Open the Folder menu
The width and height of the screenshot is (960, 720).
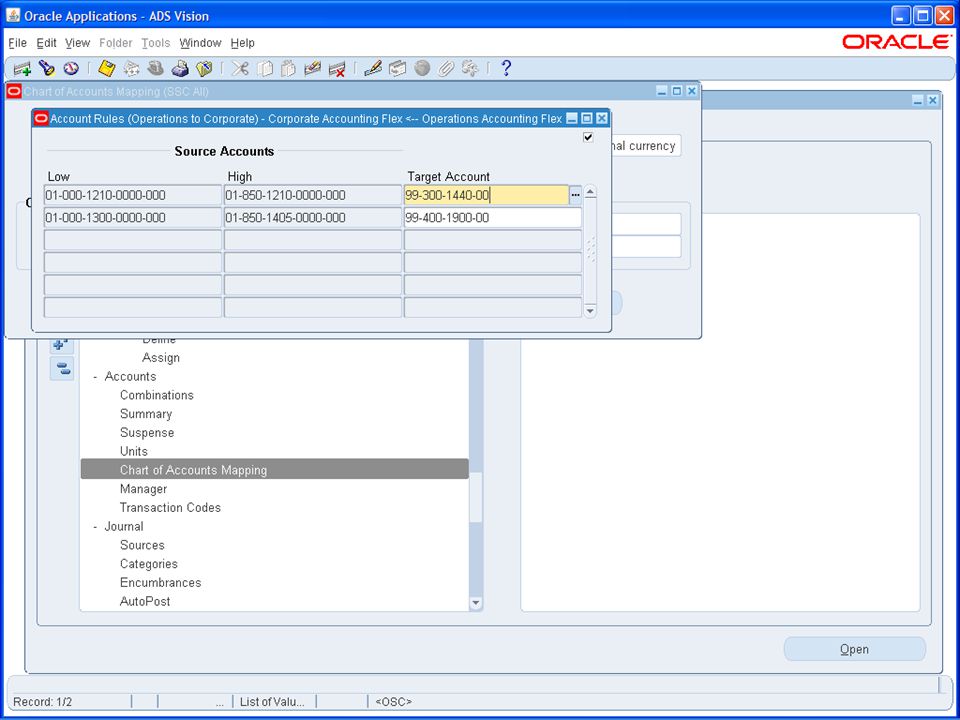pos(116,43)
